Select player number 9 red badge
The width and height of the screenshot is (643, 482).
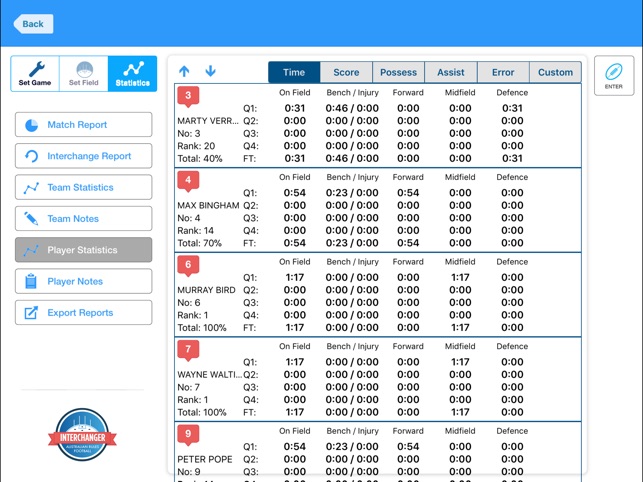click(188, 435)
